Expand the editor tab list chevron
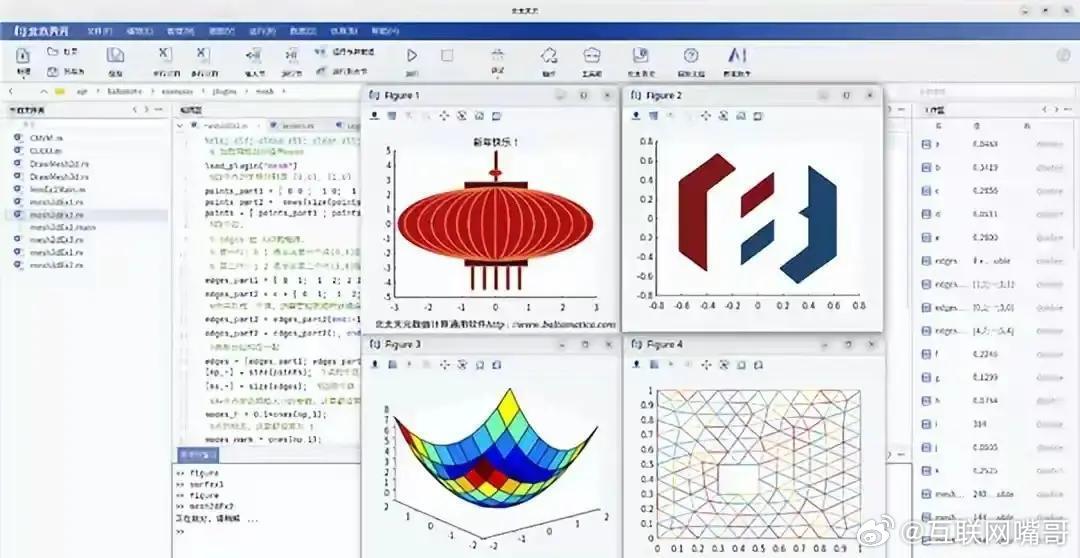 pyautogui.click(x=180, y=126)
